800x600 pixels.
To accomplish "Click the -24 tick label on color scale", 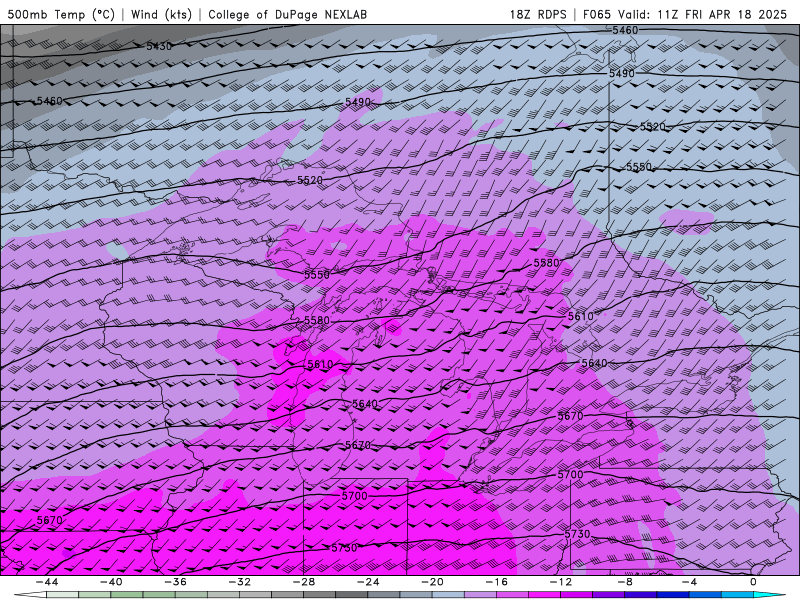I will click(x=368, y=582).
